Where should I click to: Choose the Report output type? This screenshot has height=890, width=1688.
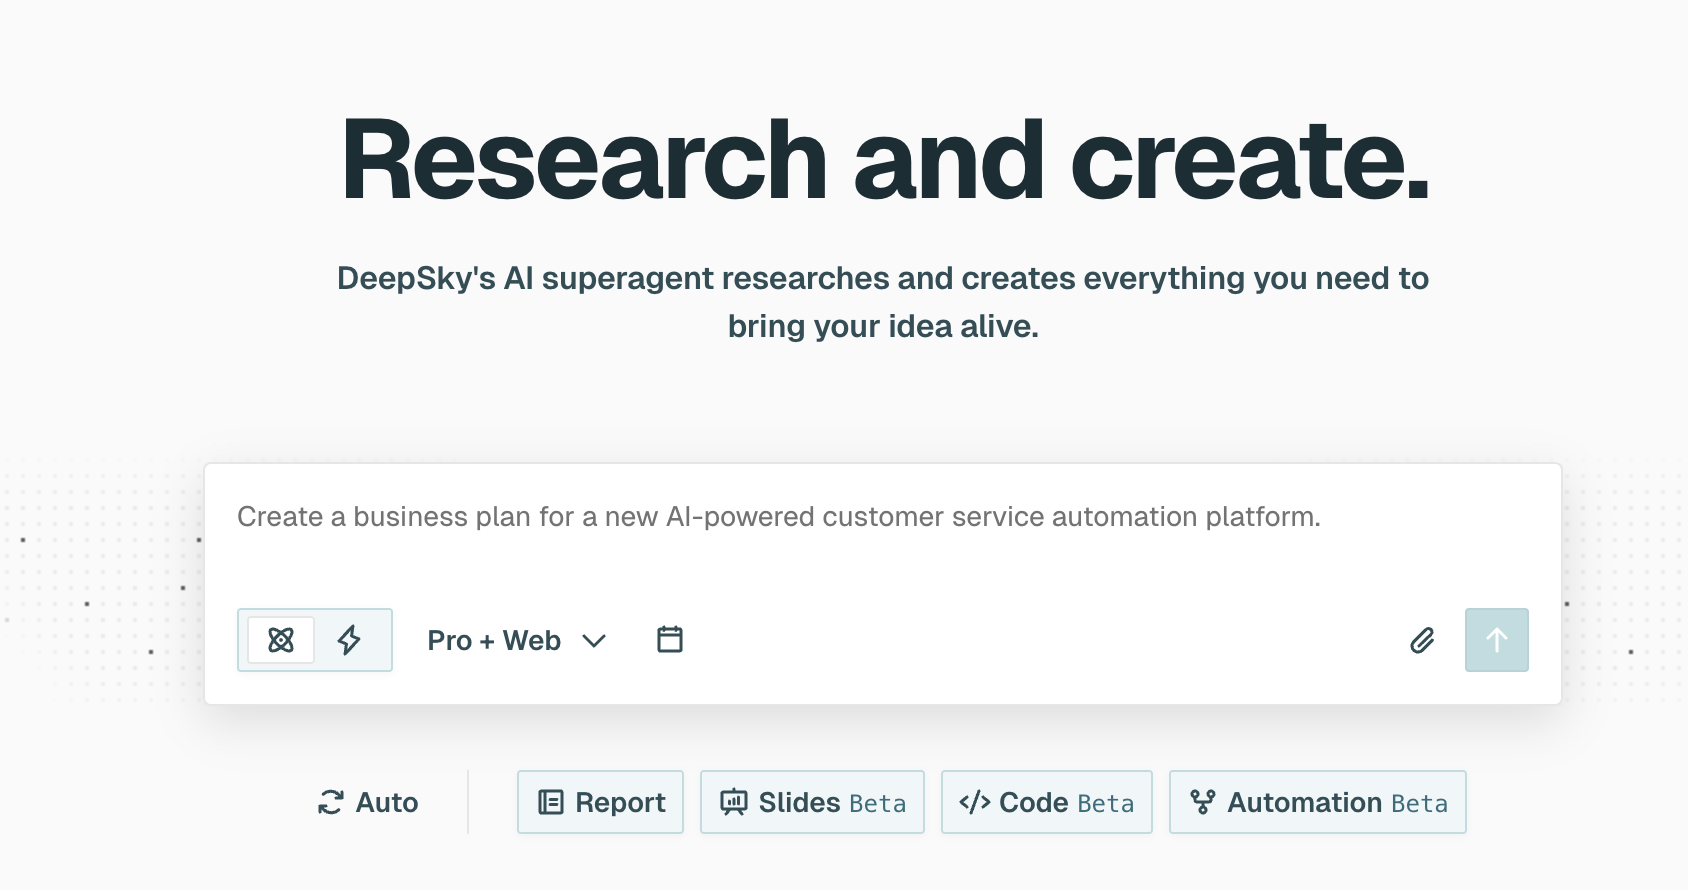click(x=600, y=802)
